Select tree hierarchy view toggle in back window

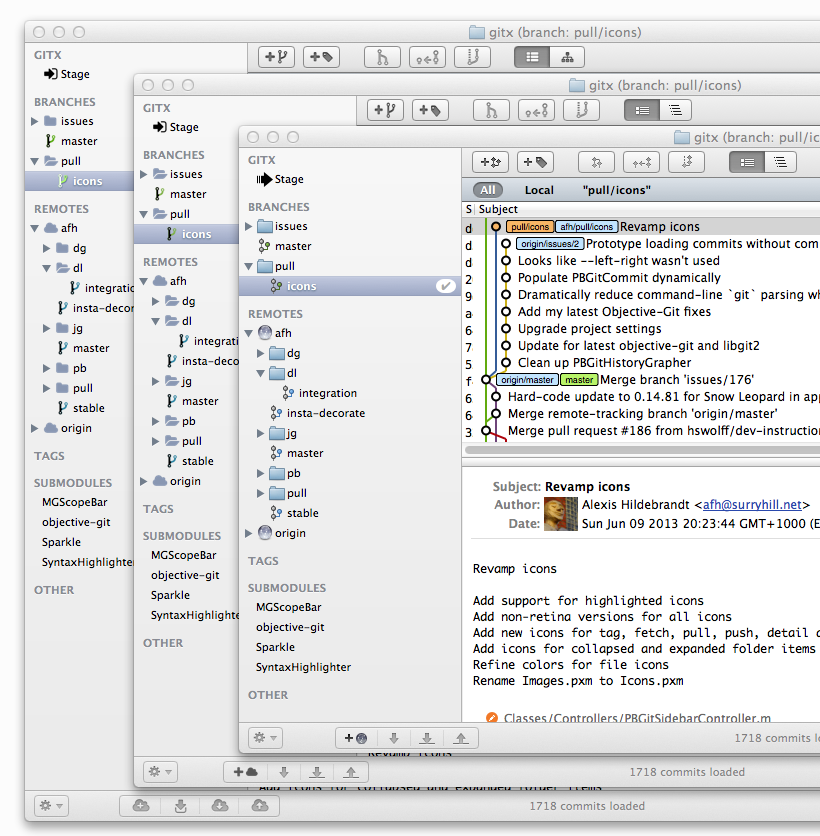click(x=567, y=57)
